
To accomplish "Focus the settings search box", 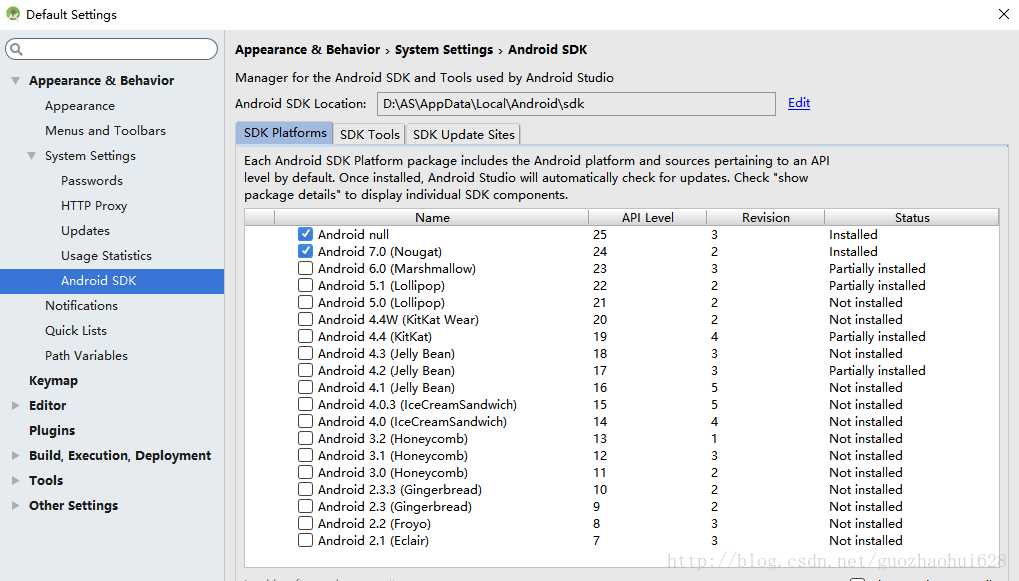I will click(112, 49).
